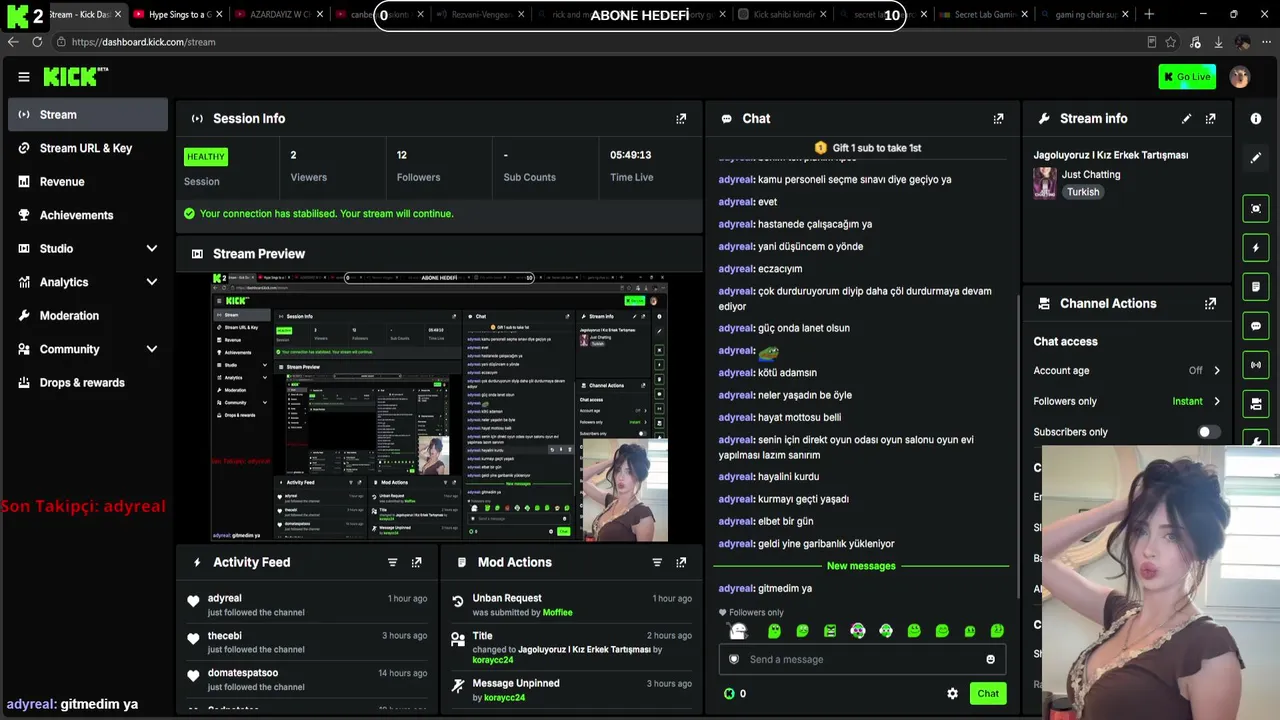Viewport: 1280px width, 720px height.
Task: Toggle the activity feed lightning icon in right rail
Action: tap(1256, 247)
